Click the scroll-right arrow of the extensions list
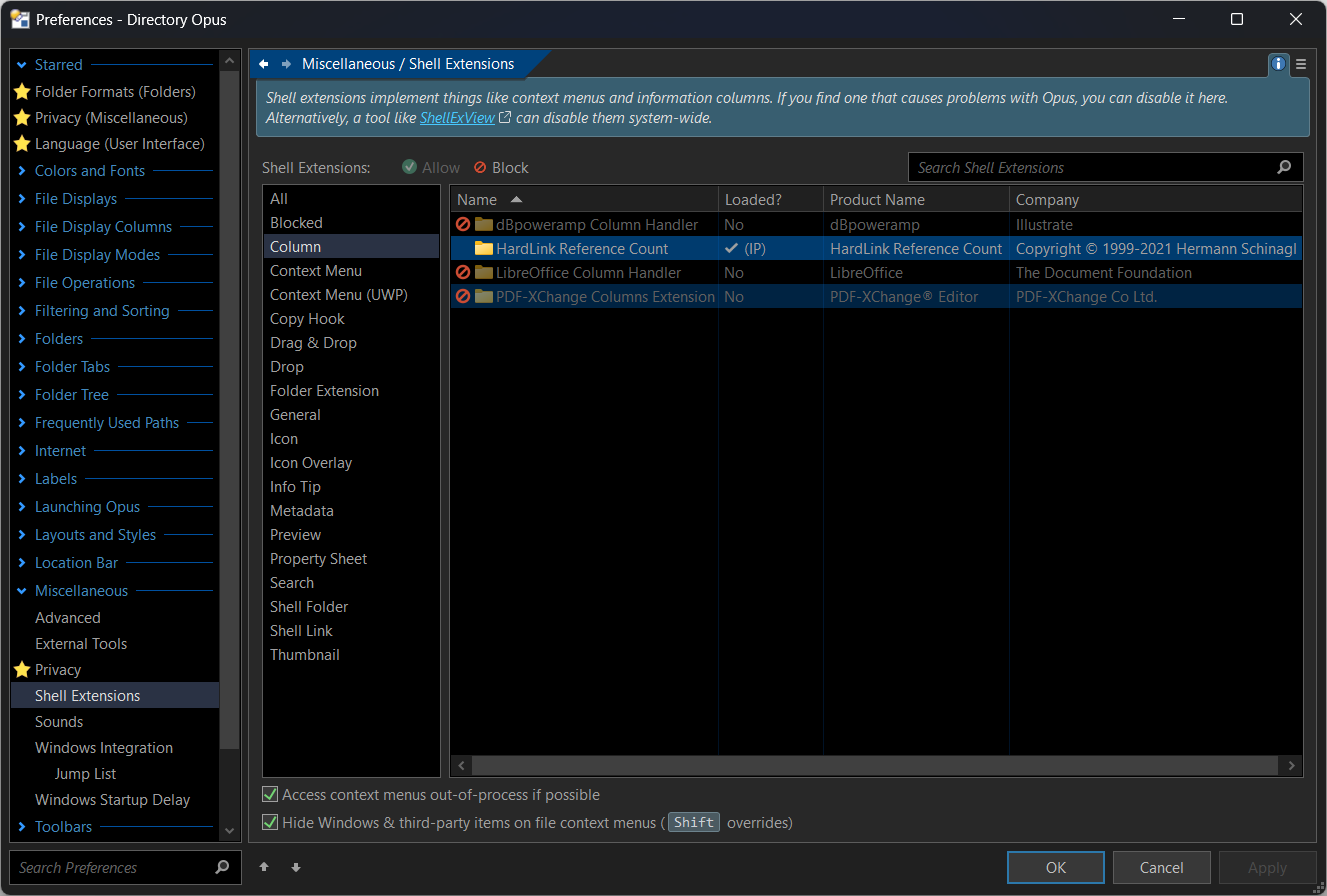Screen dimensions: 1327x896 tap(1292, 766)
